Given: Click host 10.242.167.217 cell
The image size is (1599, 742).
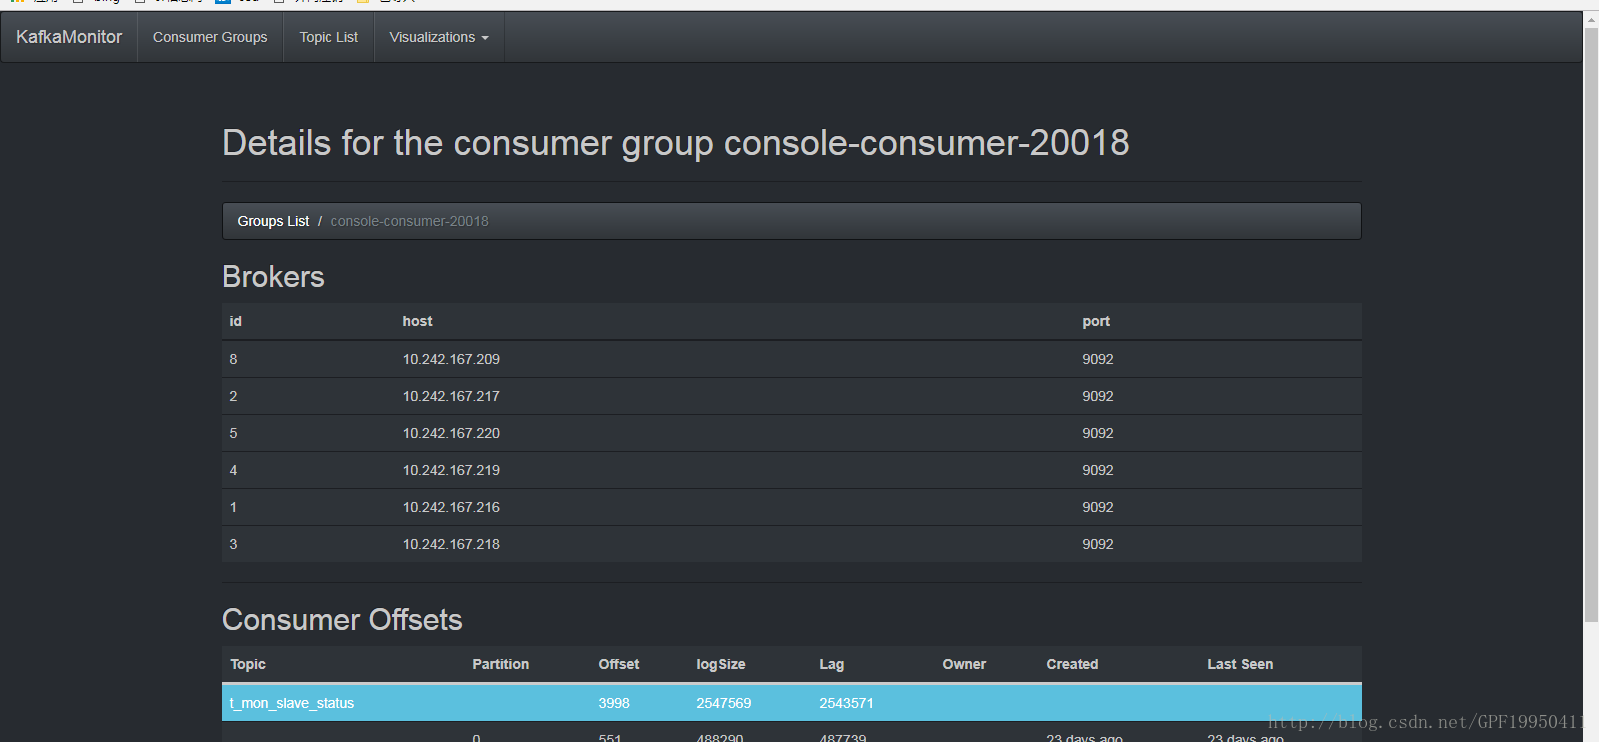Looking at the screenshot, I should [x=451, y=396].
